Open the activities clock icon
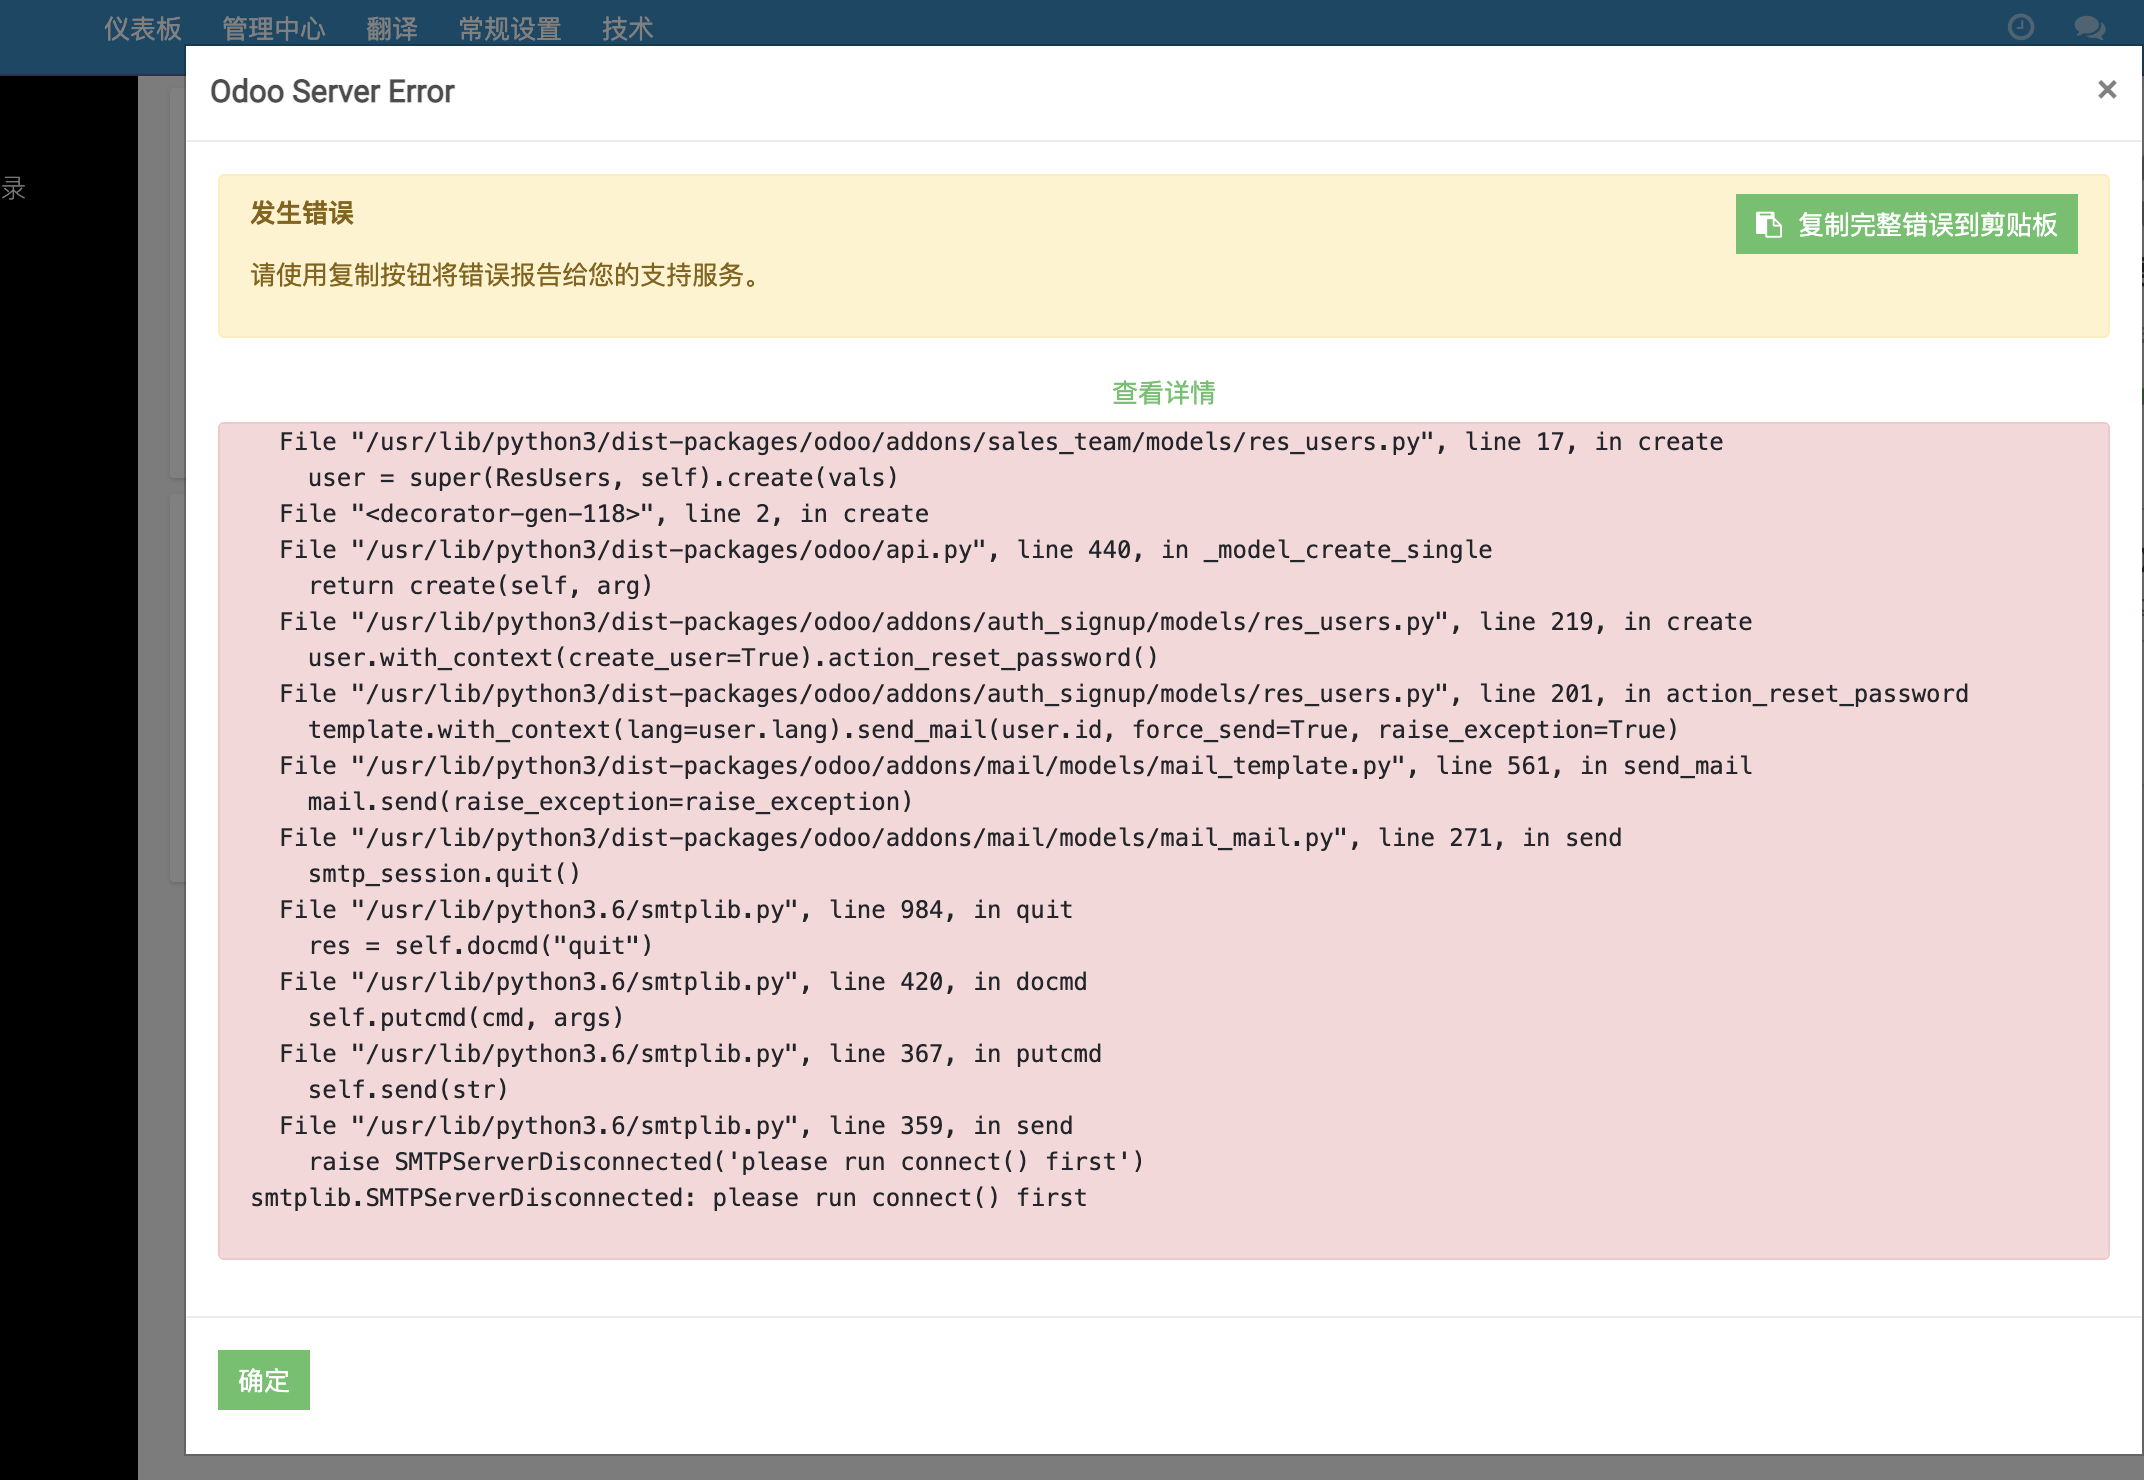Screen dimensions: 2144x1480 [2019, 27]
